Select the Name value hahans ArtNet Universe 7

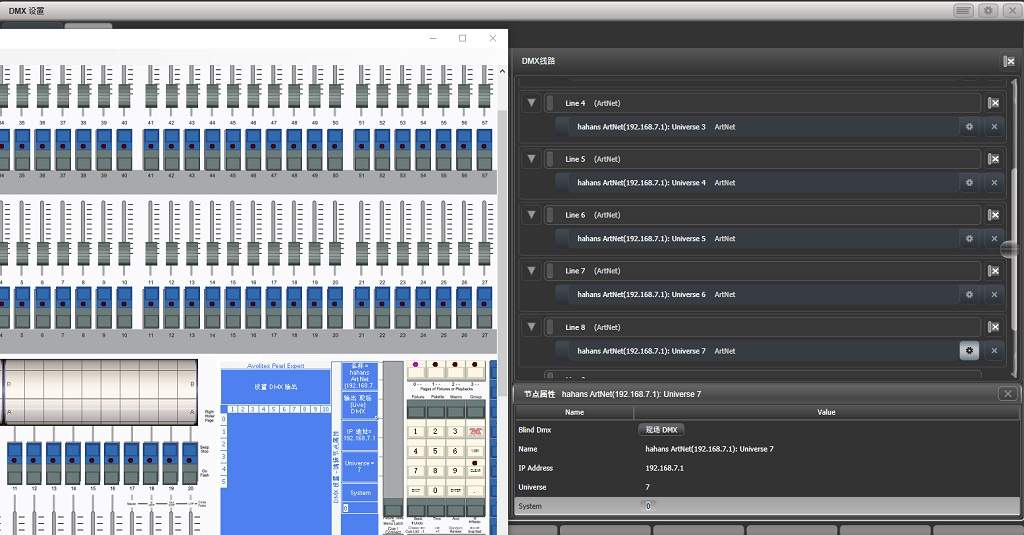coord(709,449)
